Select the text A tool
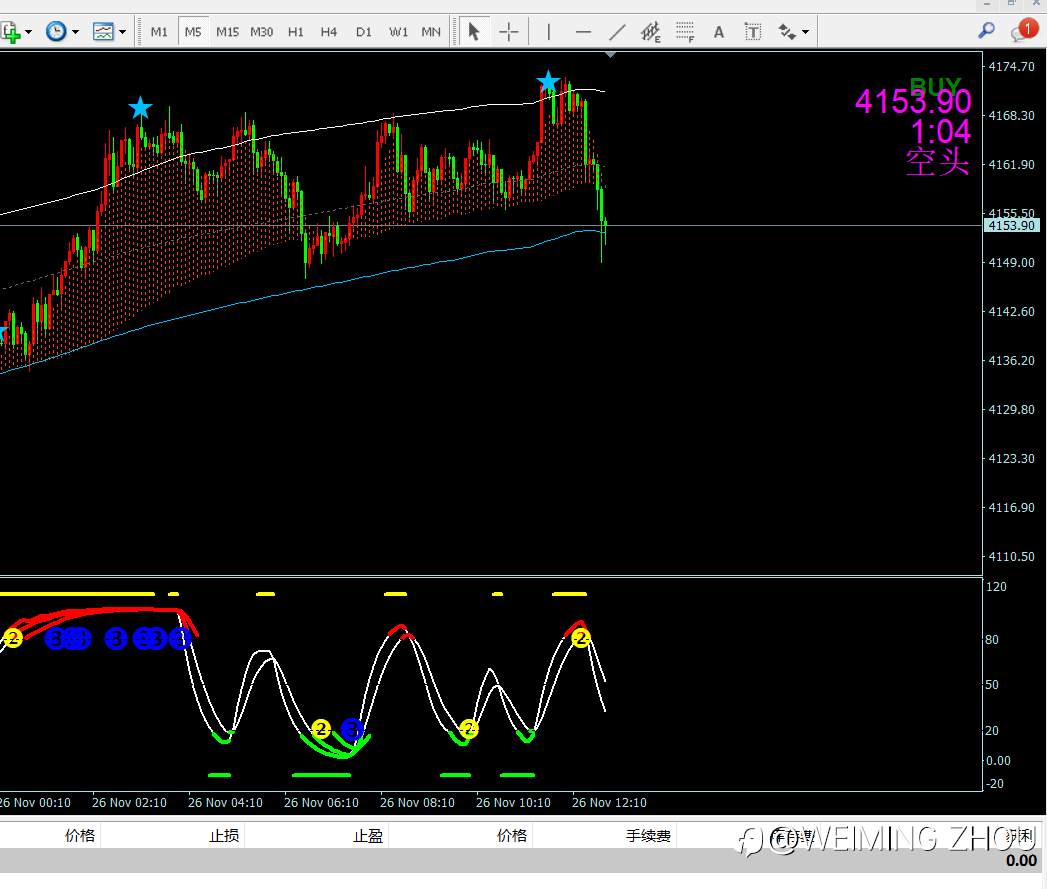The height and width of the screenshot is (889, 1047). pyautogui.click(x=718, y=31)
